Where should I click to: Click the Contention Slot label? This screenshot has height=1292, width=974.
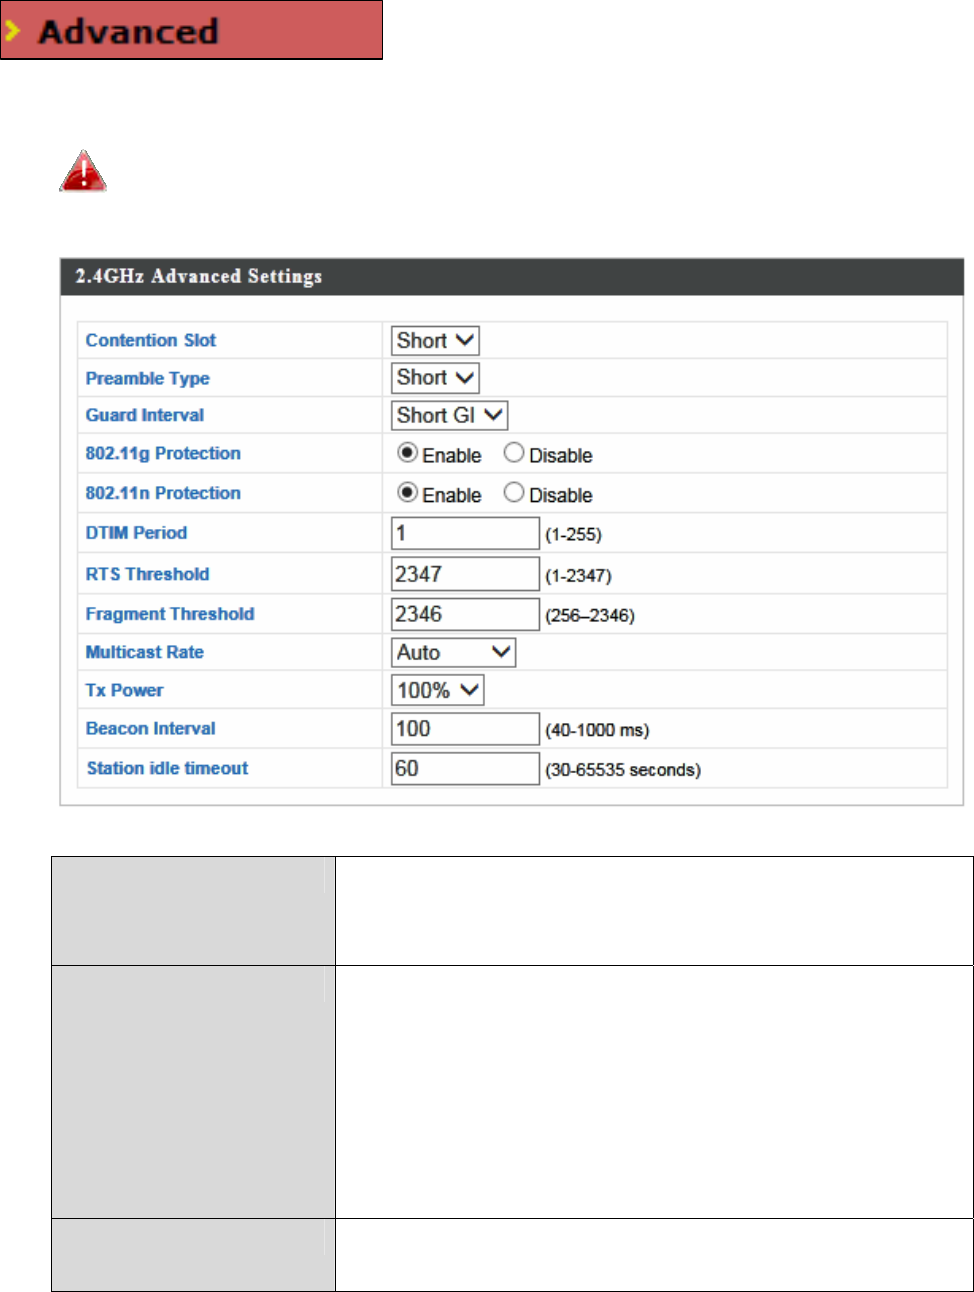coord(151,340)
